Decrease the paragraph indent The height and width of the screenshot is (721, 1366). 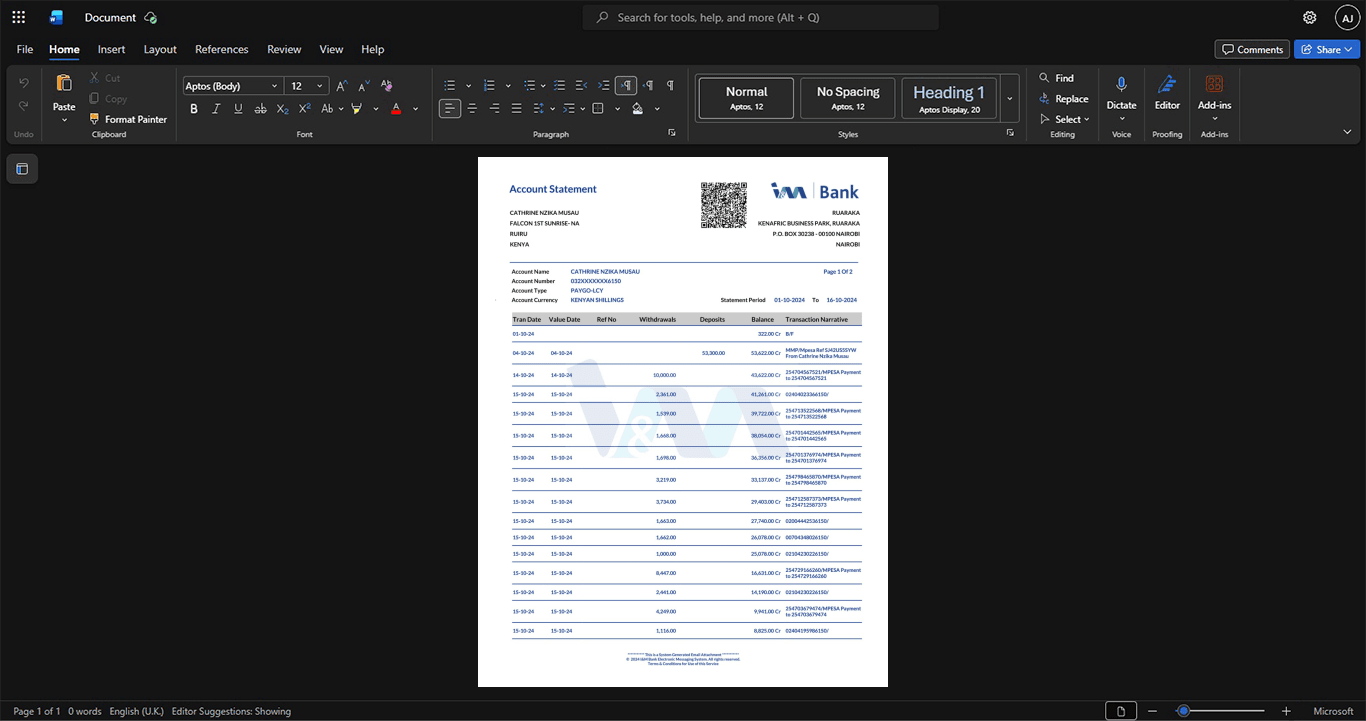pos(582,86)
